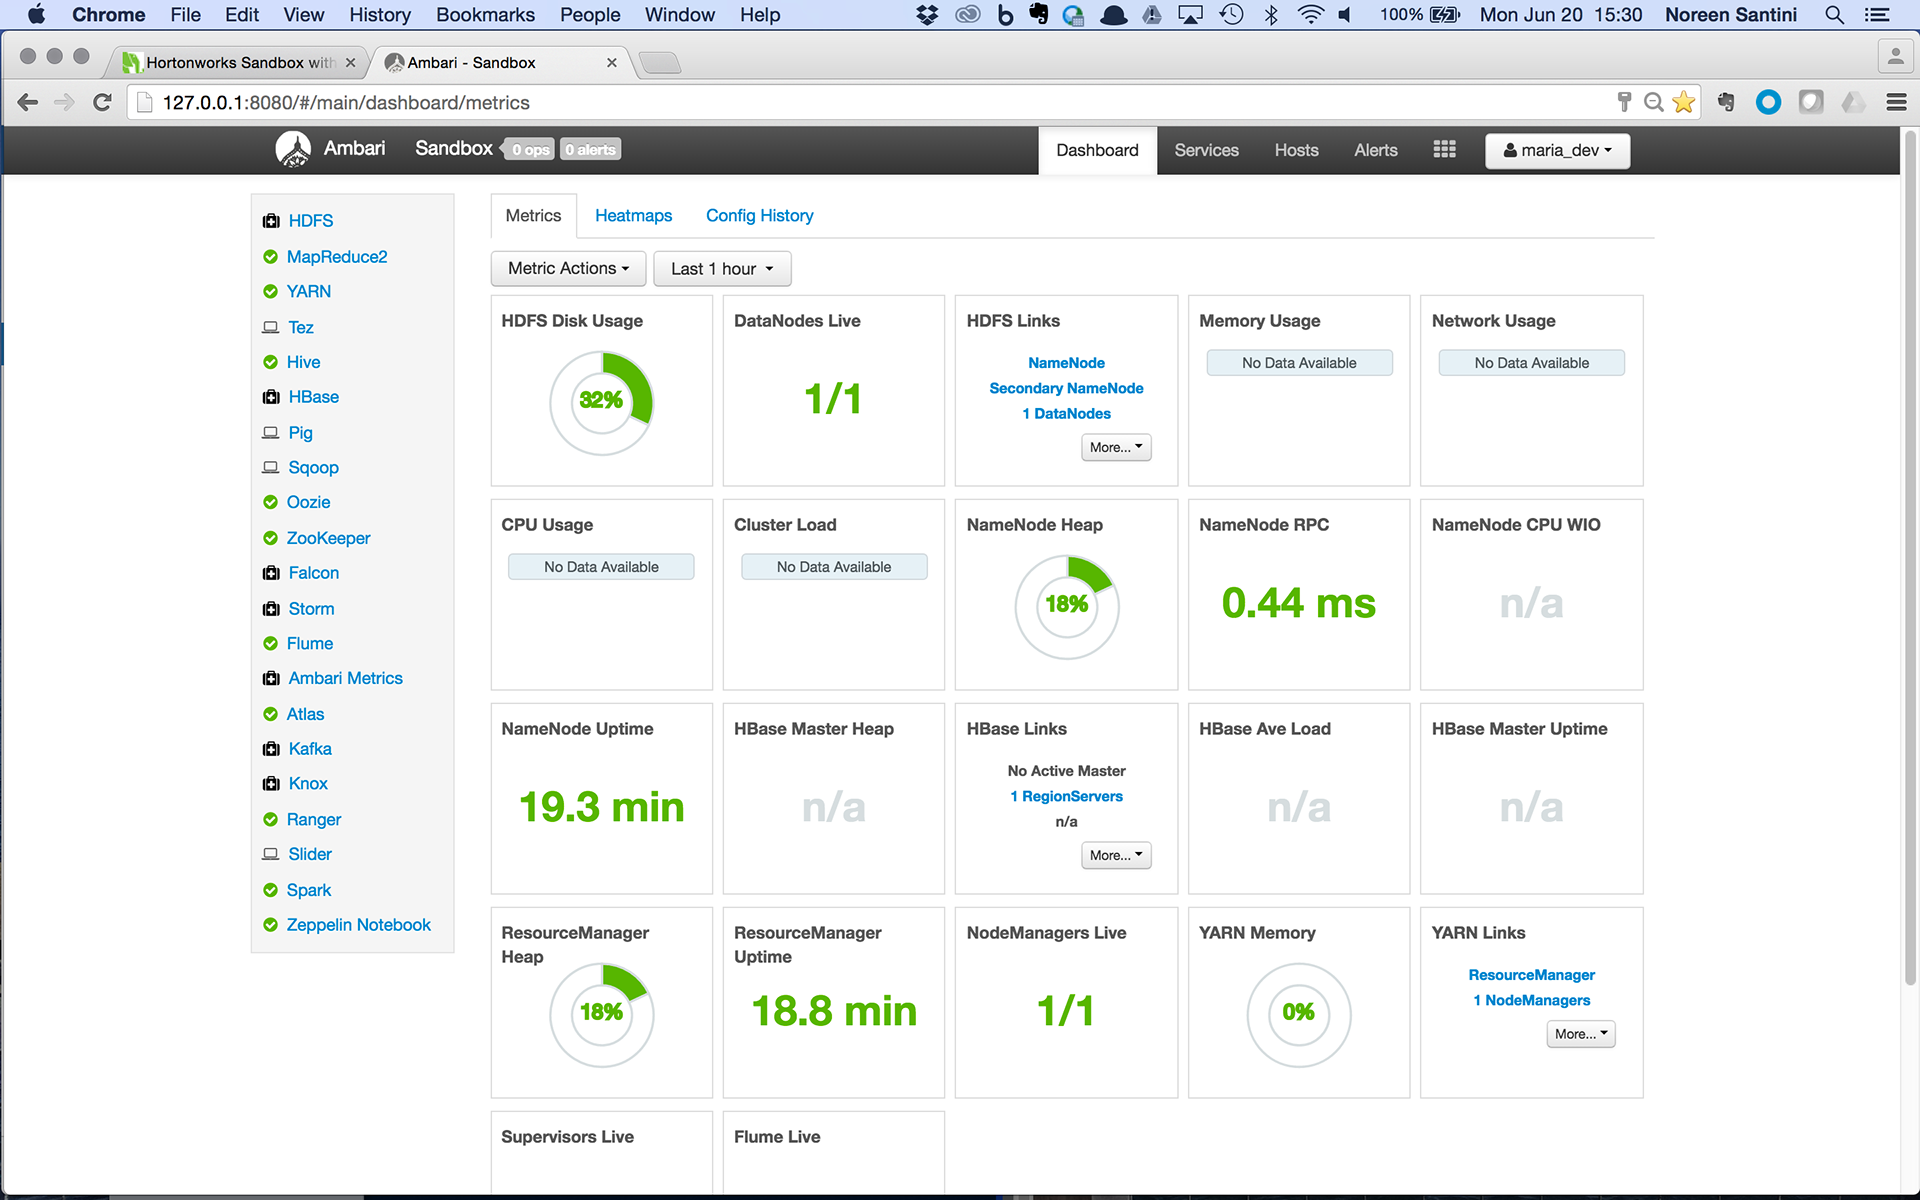Switch to the Config History tab
Screen dimensions: 1920x1200
click(x=759, y=215)
